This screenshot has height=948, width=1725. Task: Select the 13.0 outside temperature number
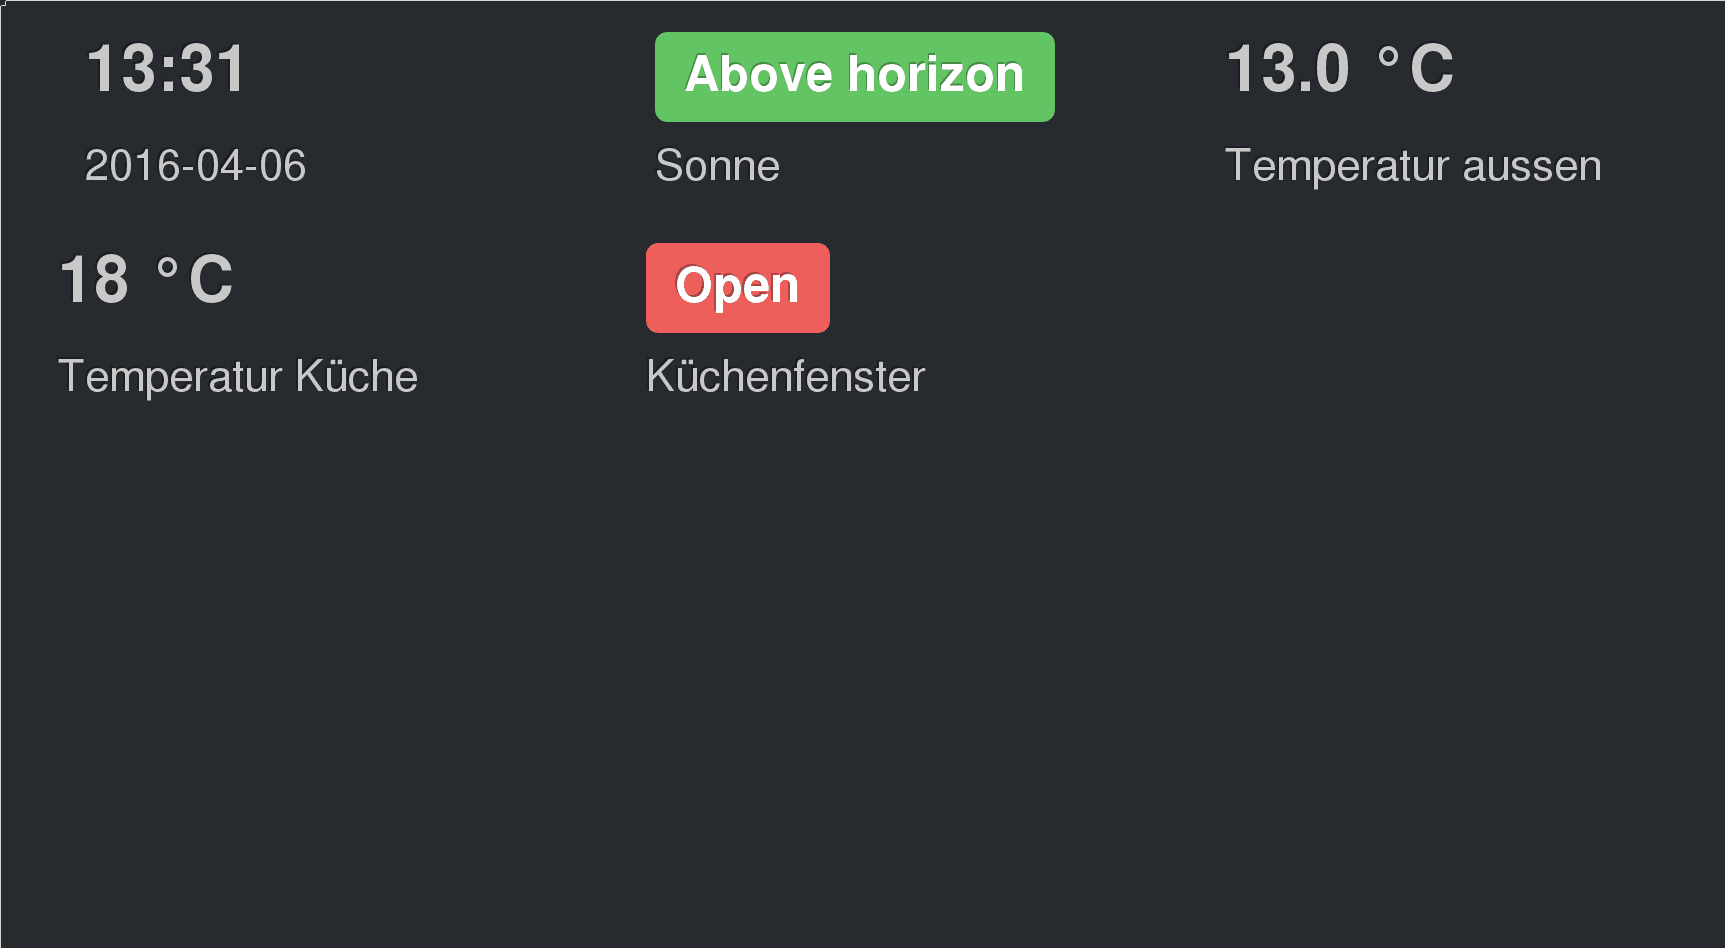[1288, 70]
